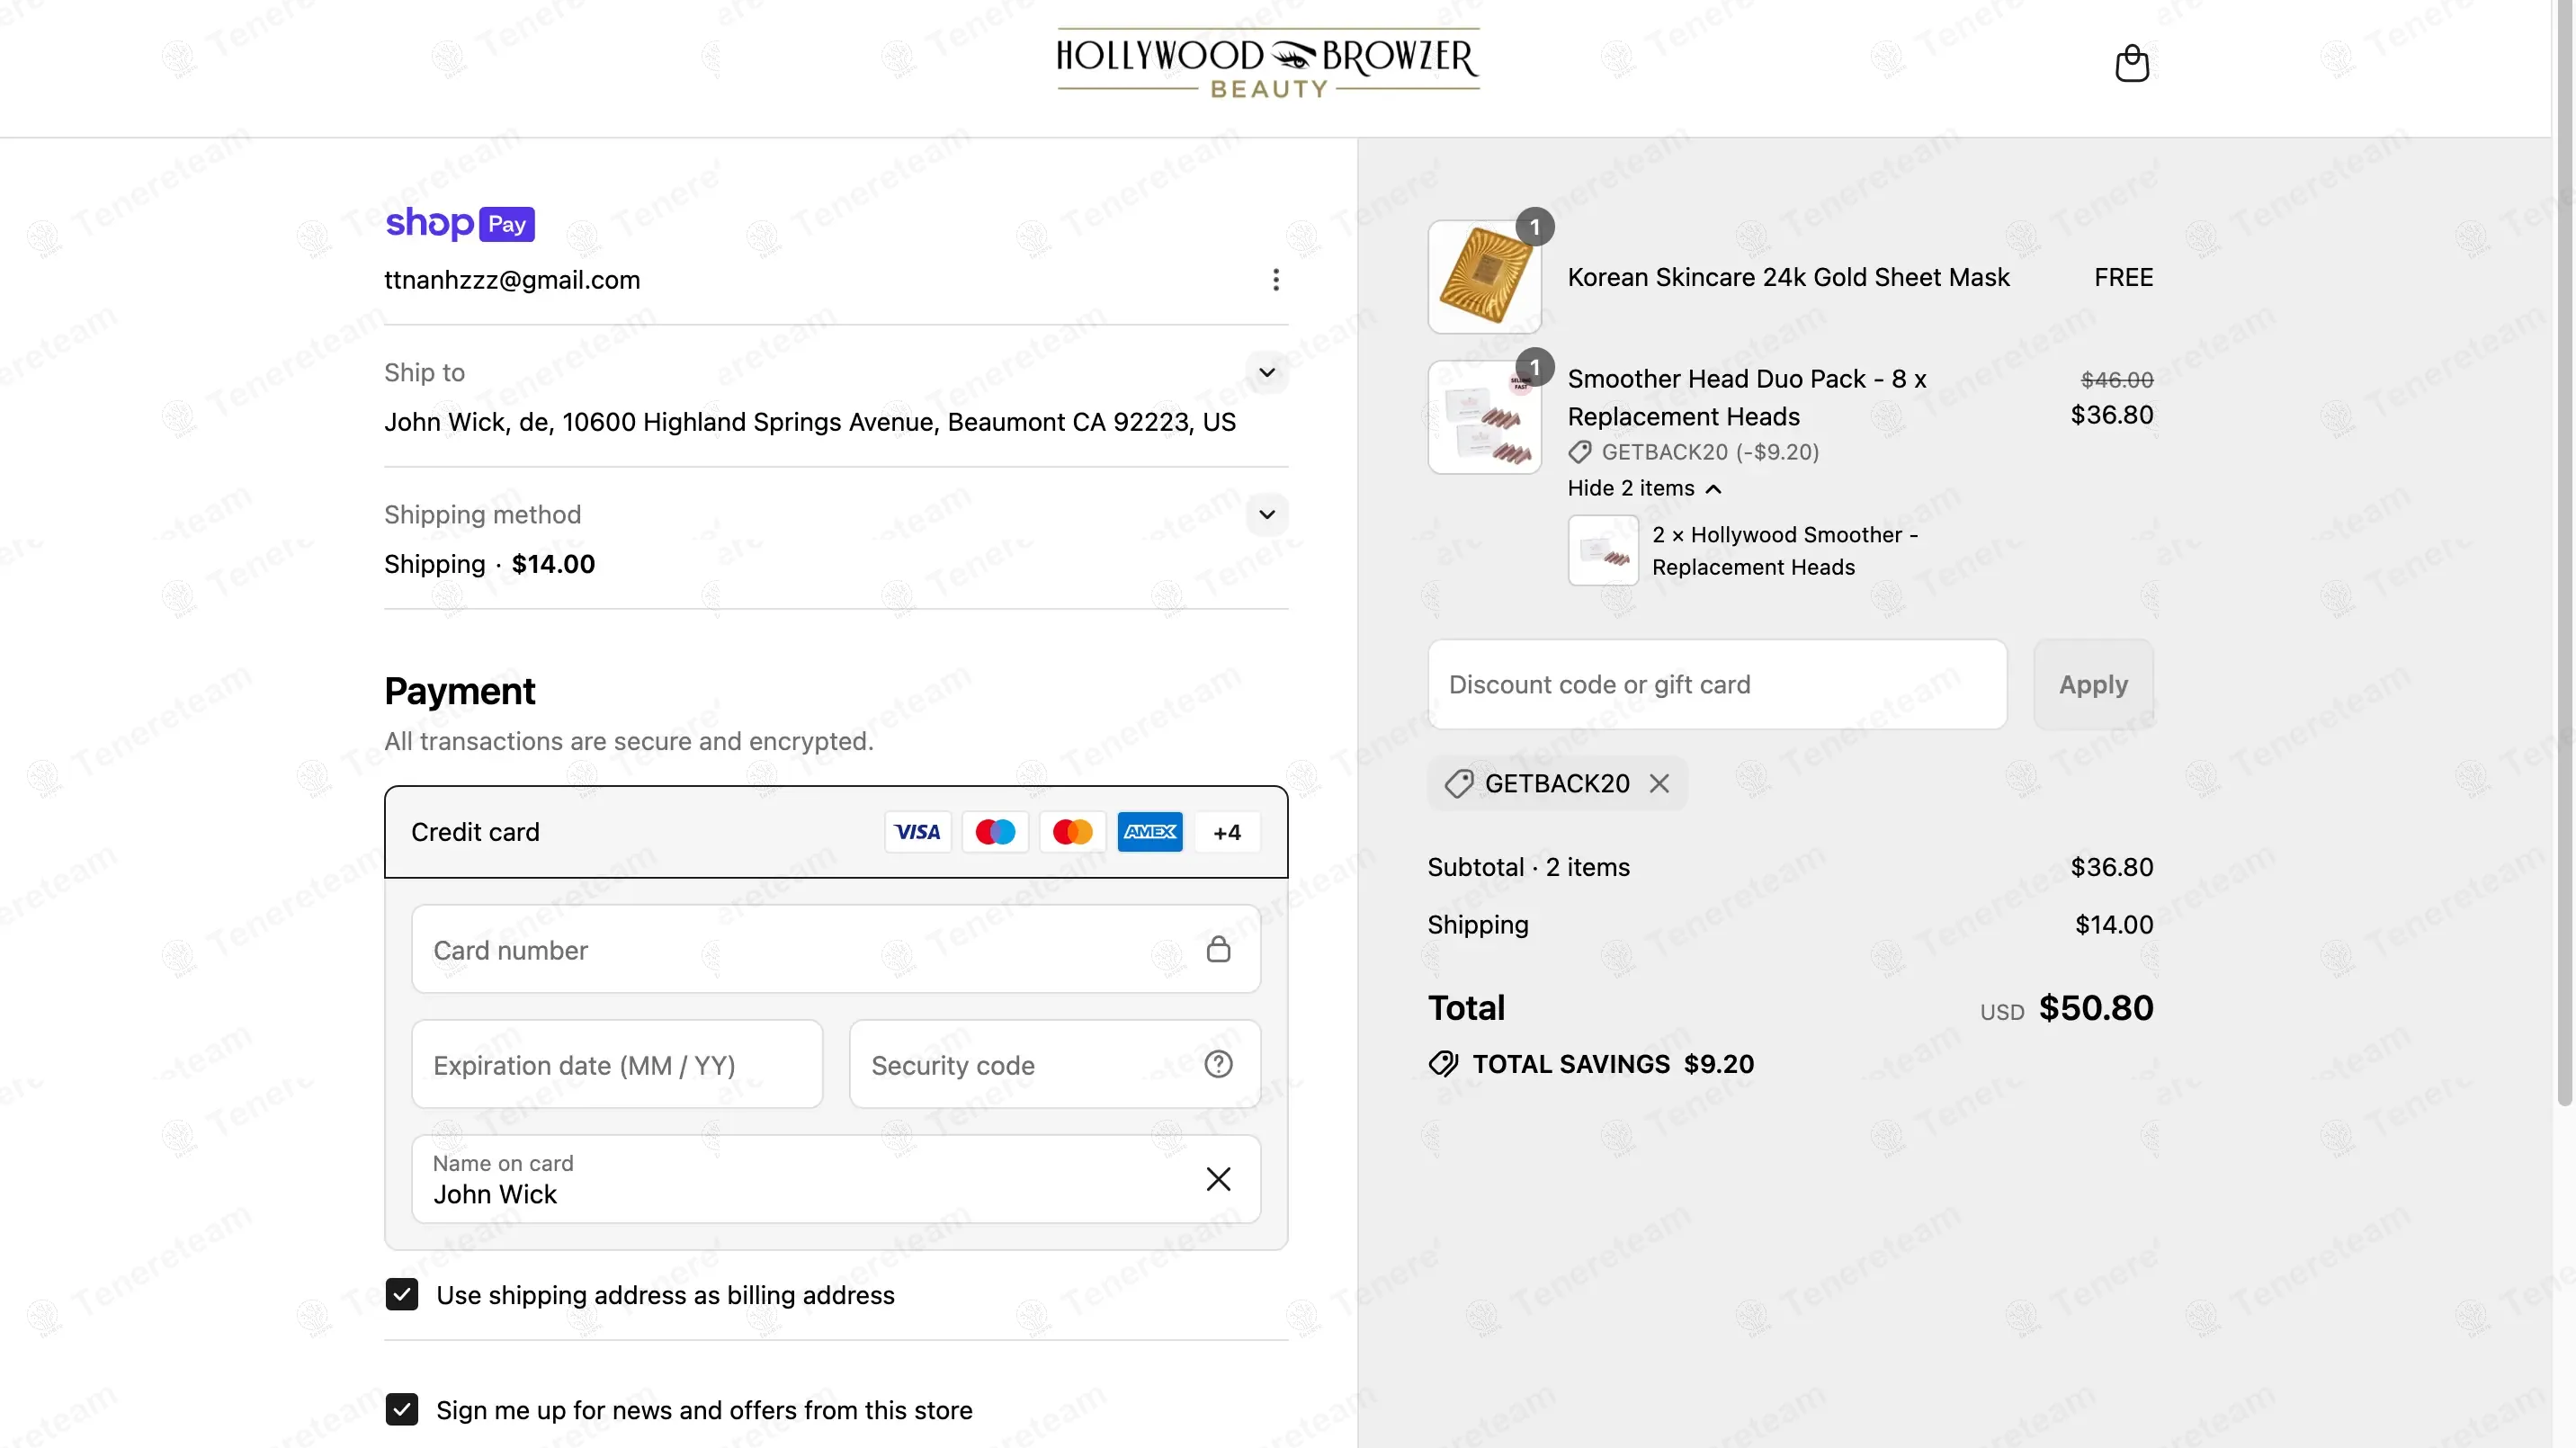
Task: Click the Payment heading
Action: tap(460, 691)
